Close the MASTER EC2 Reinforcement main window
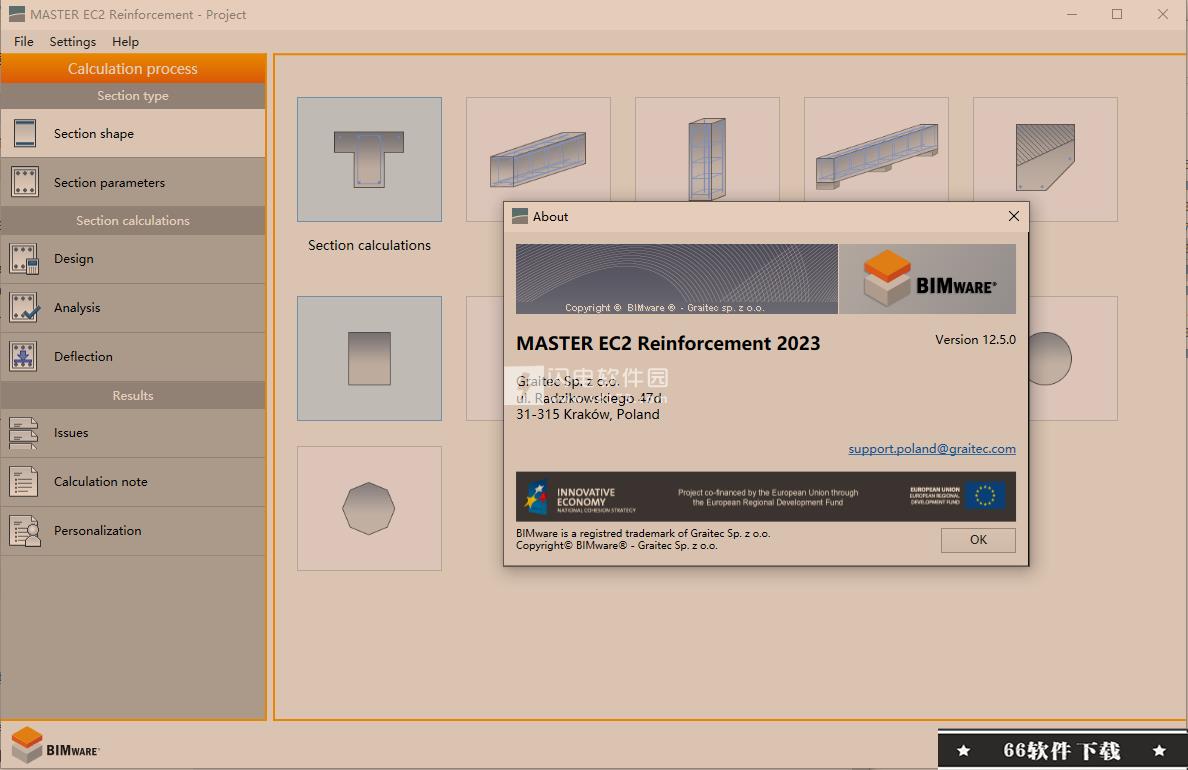This screenshot has width=1188, height=770. coord(1163,14)
